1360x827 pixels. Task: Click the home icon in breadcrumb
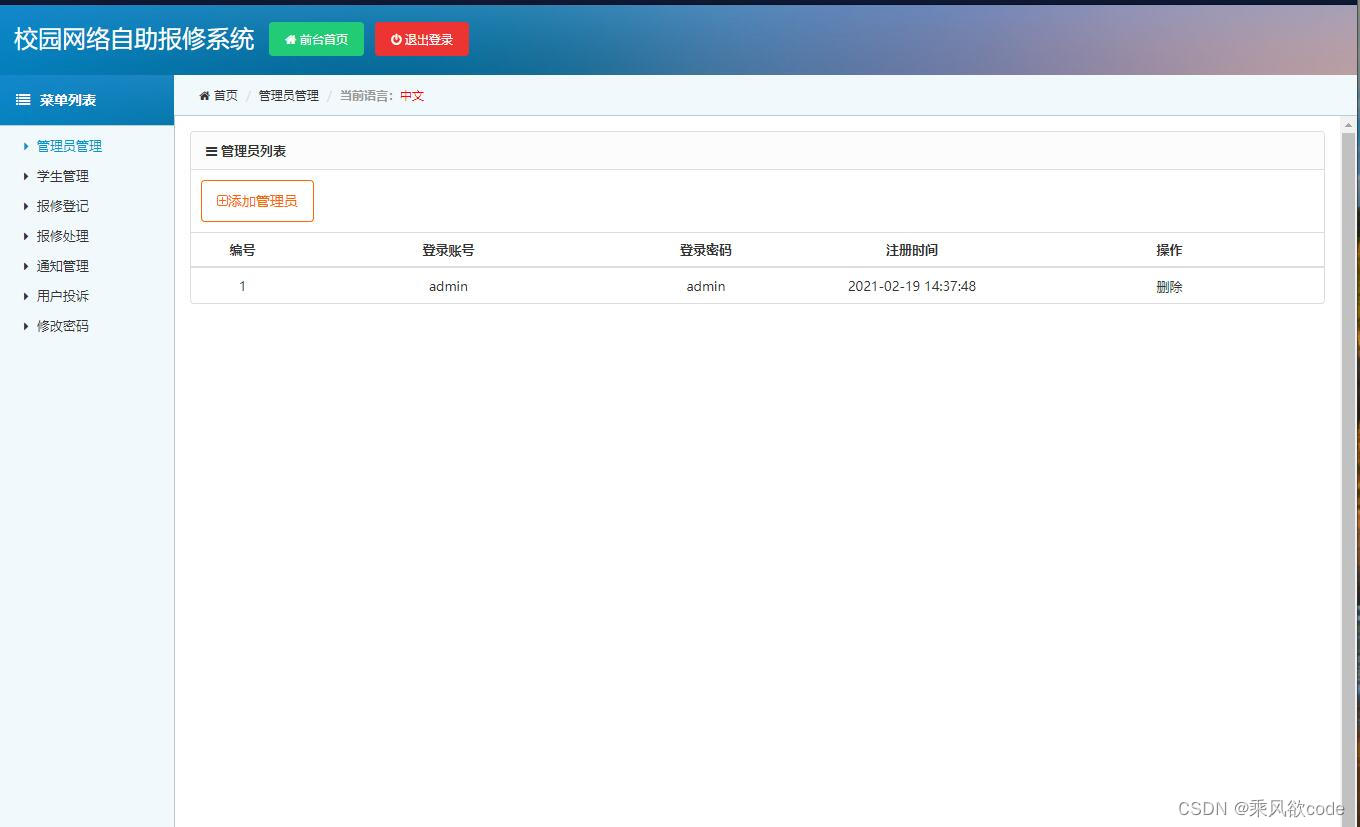(204, 96)
